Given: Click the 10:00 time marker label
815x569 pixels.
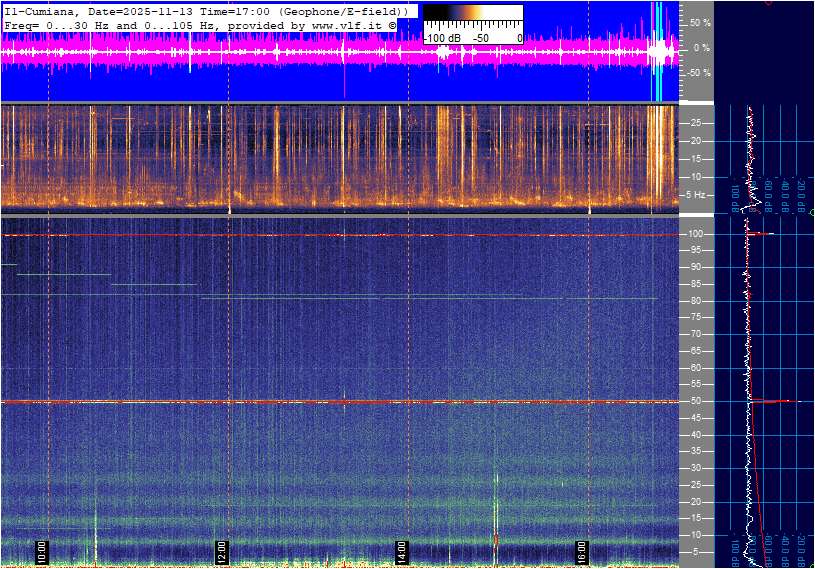Looking at the screenshot, I should [41, 551].
